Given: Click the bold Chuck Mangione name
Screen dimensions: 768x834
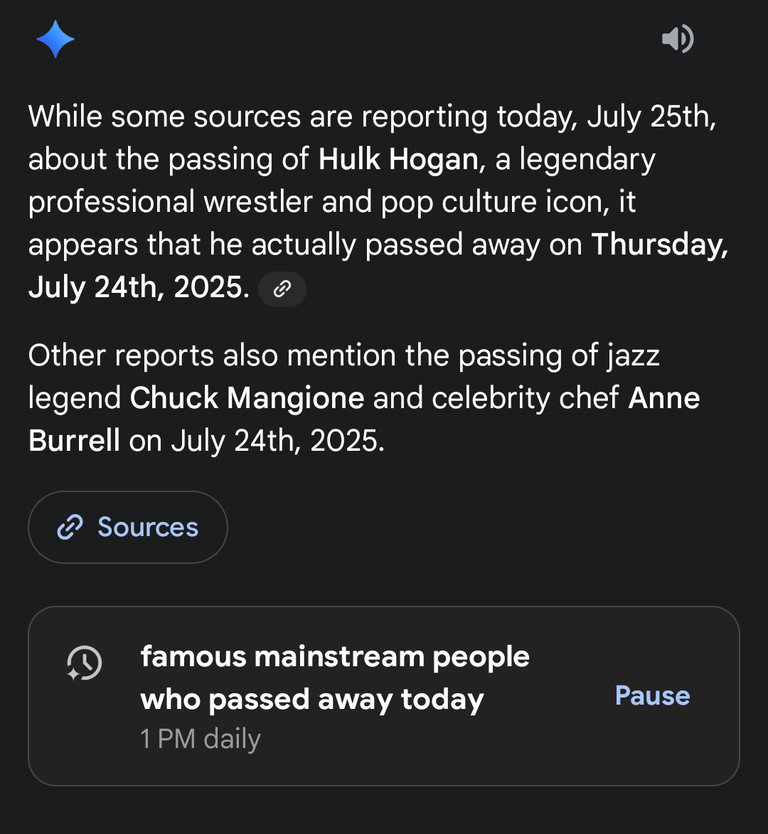Looking at the screenshot, I should pos(247,398).
